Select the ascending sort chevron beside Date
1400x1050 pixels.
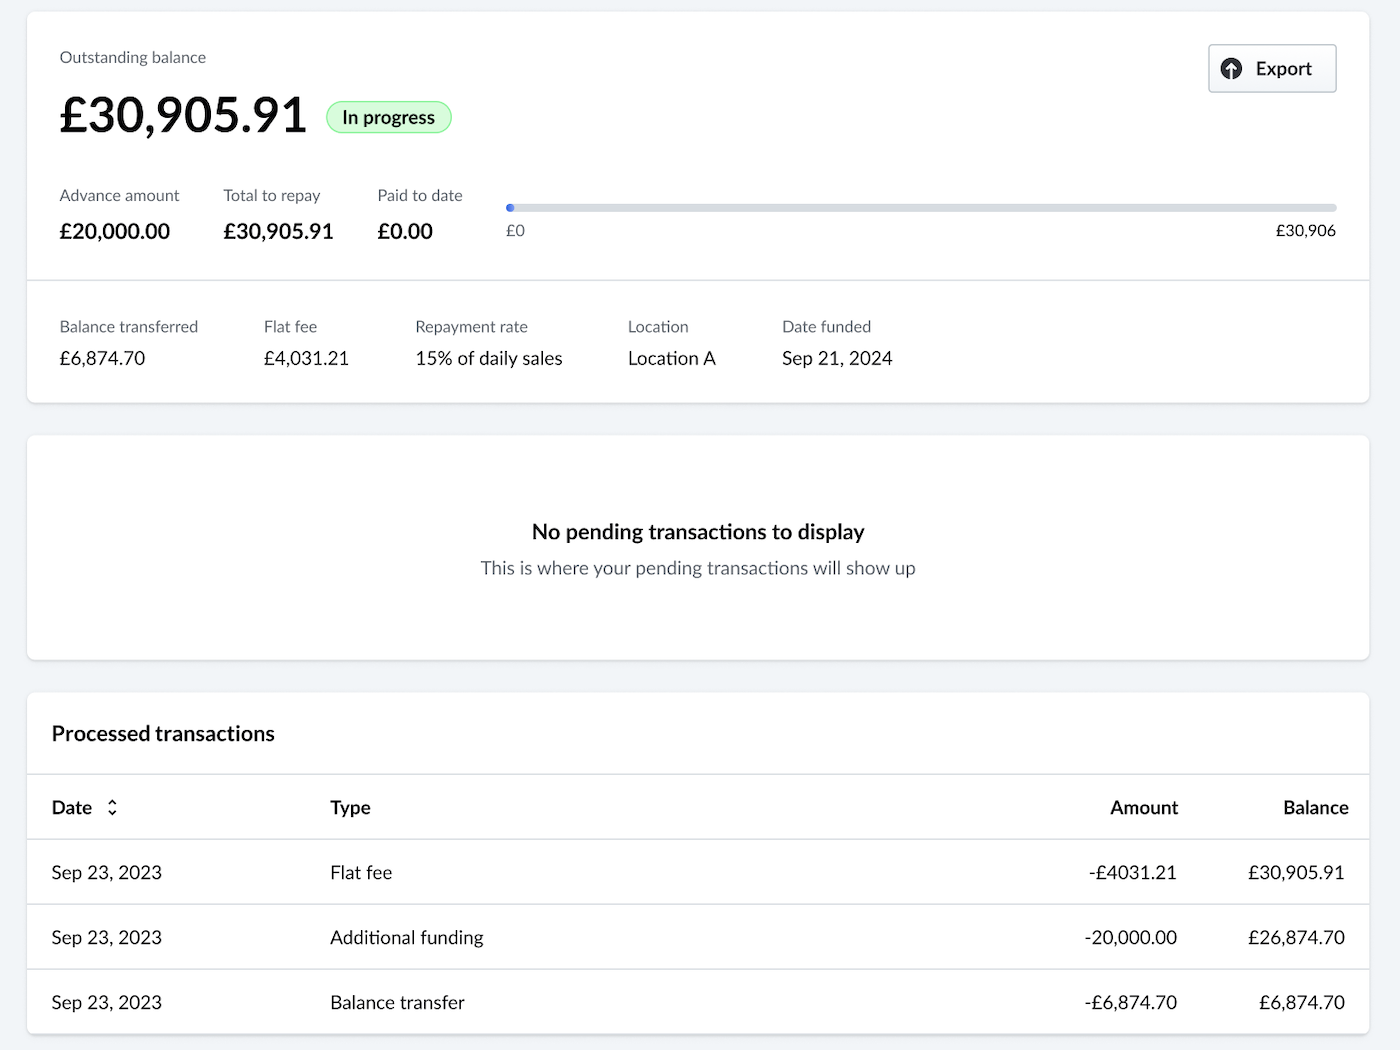click(x=112, y=802)
